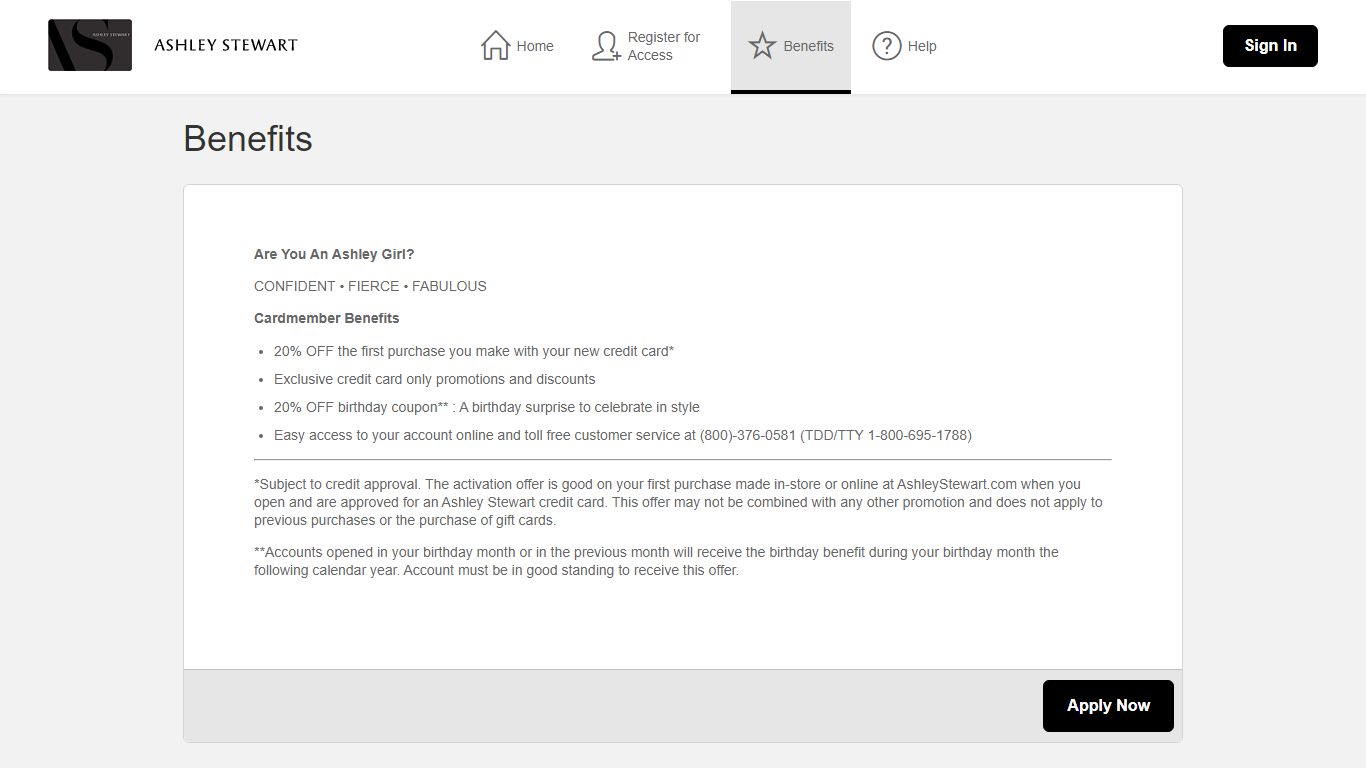Click the CONFIDENT • FIERCE • FABULOUS tagline
The image size is (1366, 768).
point(370,286)
